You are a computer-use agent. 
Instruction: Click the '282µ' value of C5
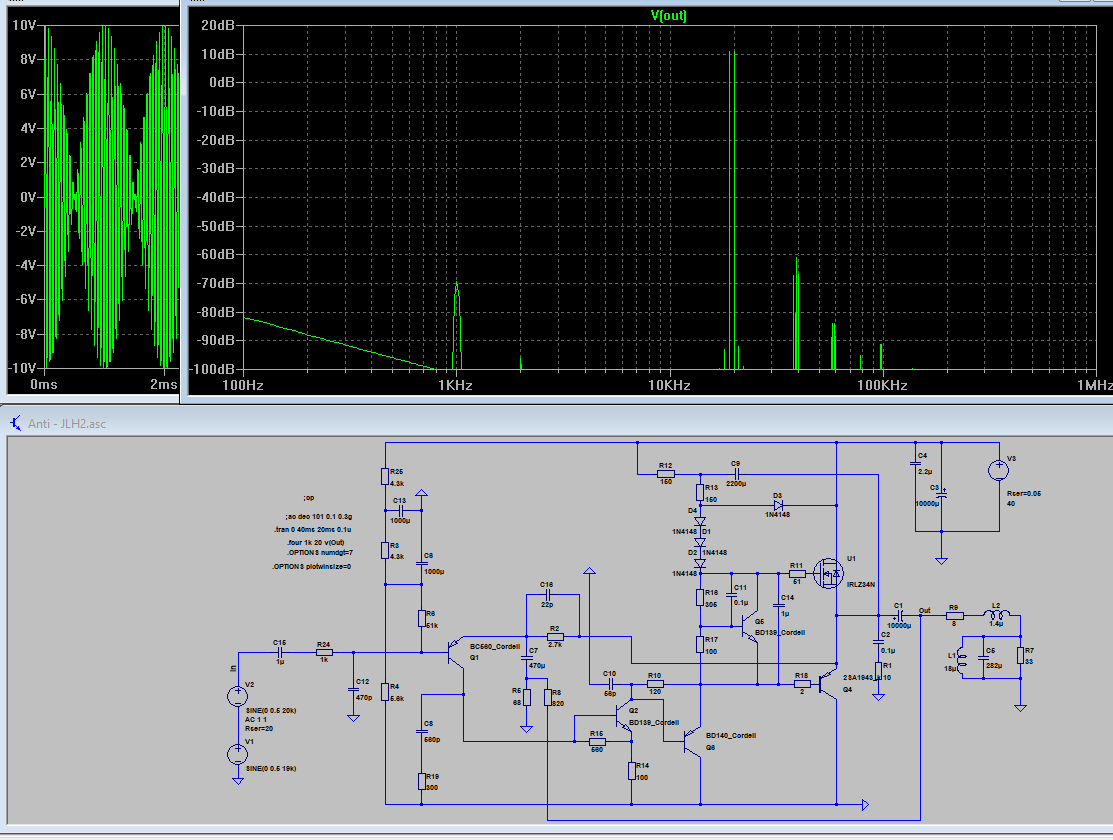click(994, 666)
